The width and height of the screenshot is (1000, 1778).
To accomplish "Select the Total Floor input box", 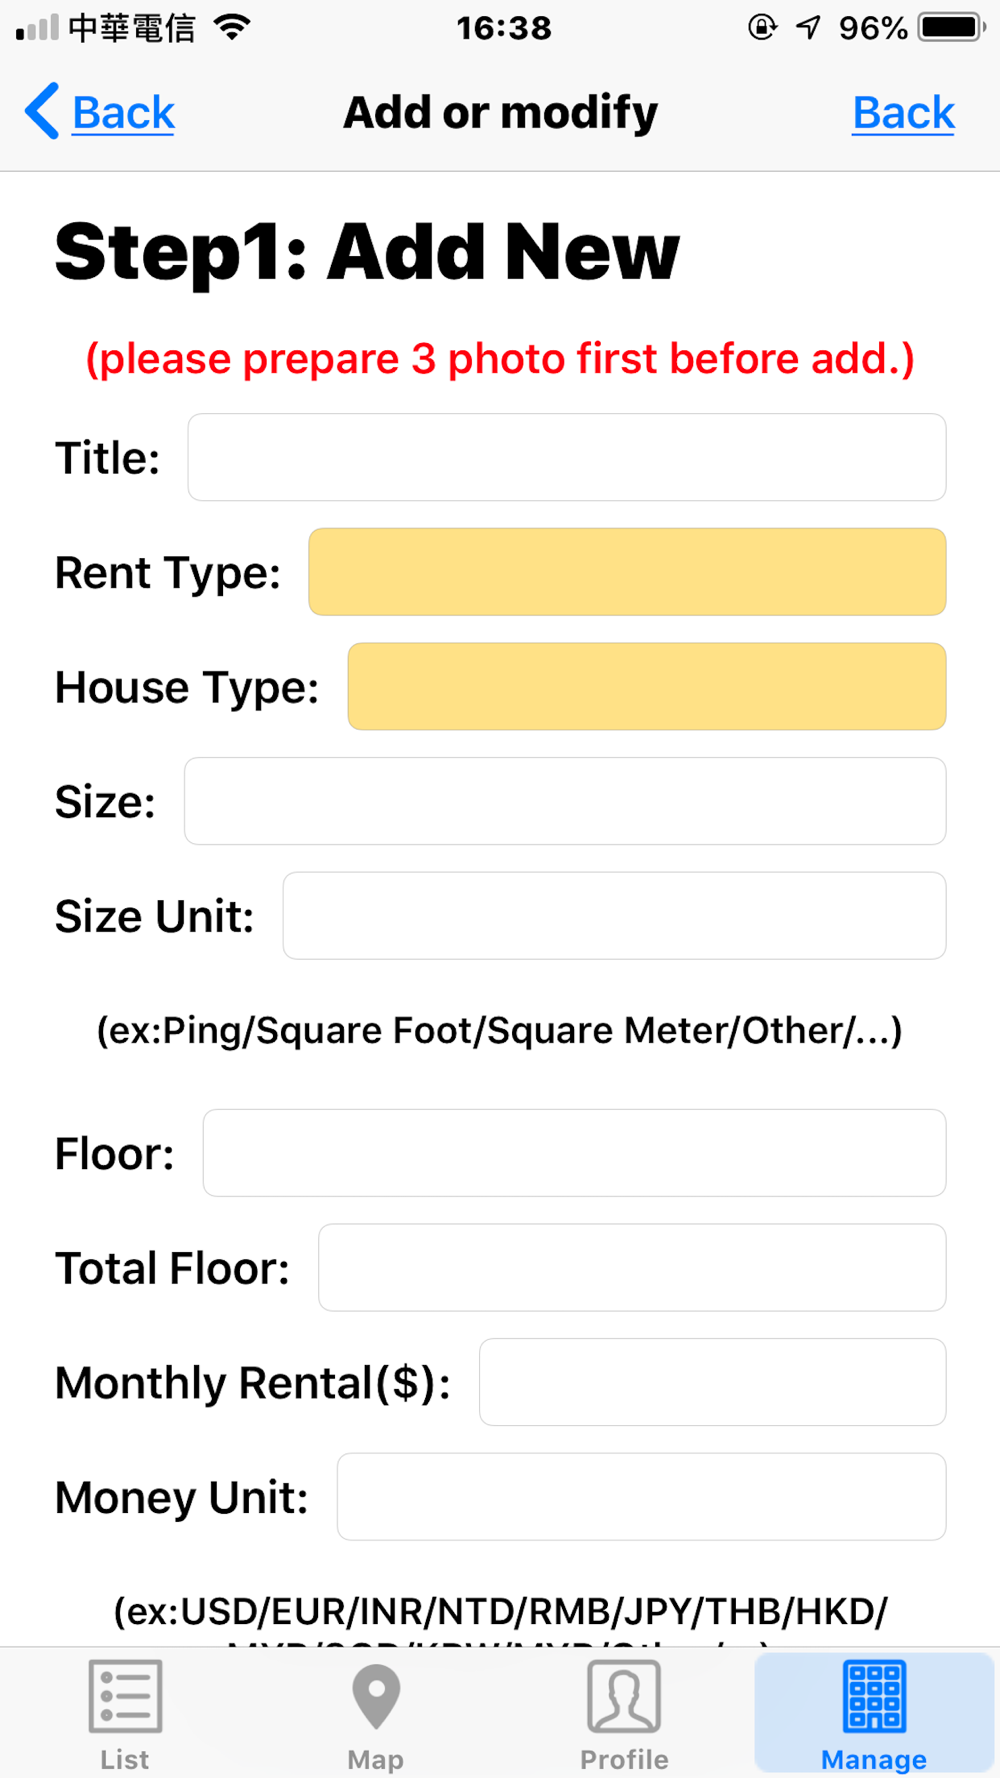I will [x=632, y=1267].
